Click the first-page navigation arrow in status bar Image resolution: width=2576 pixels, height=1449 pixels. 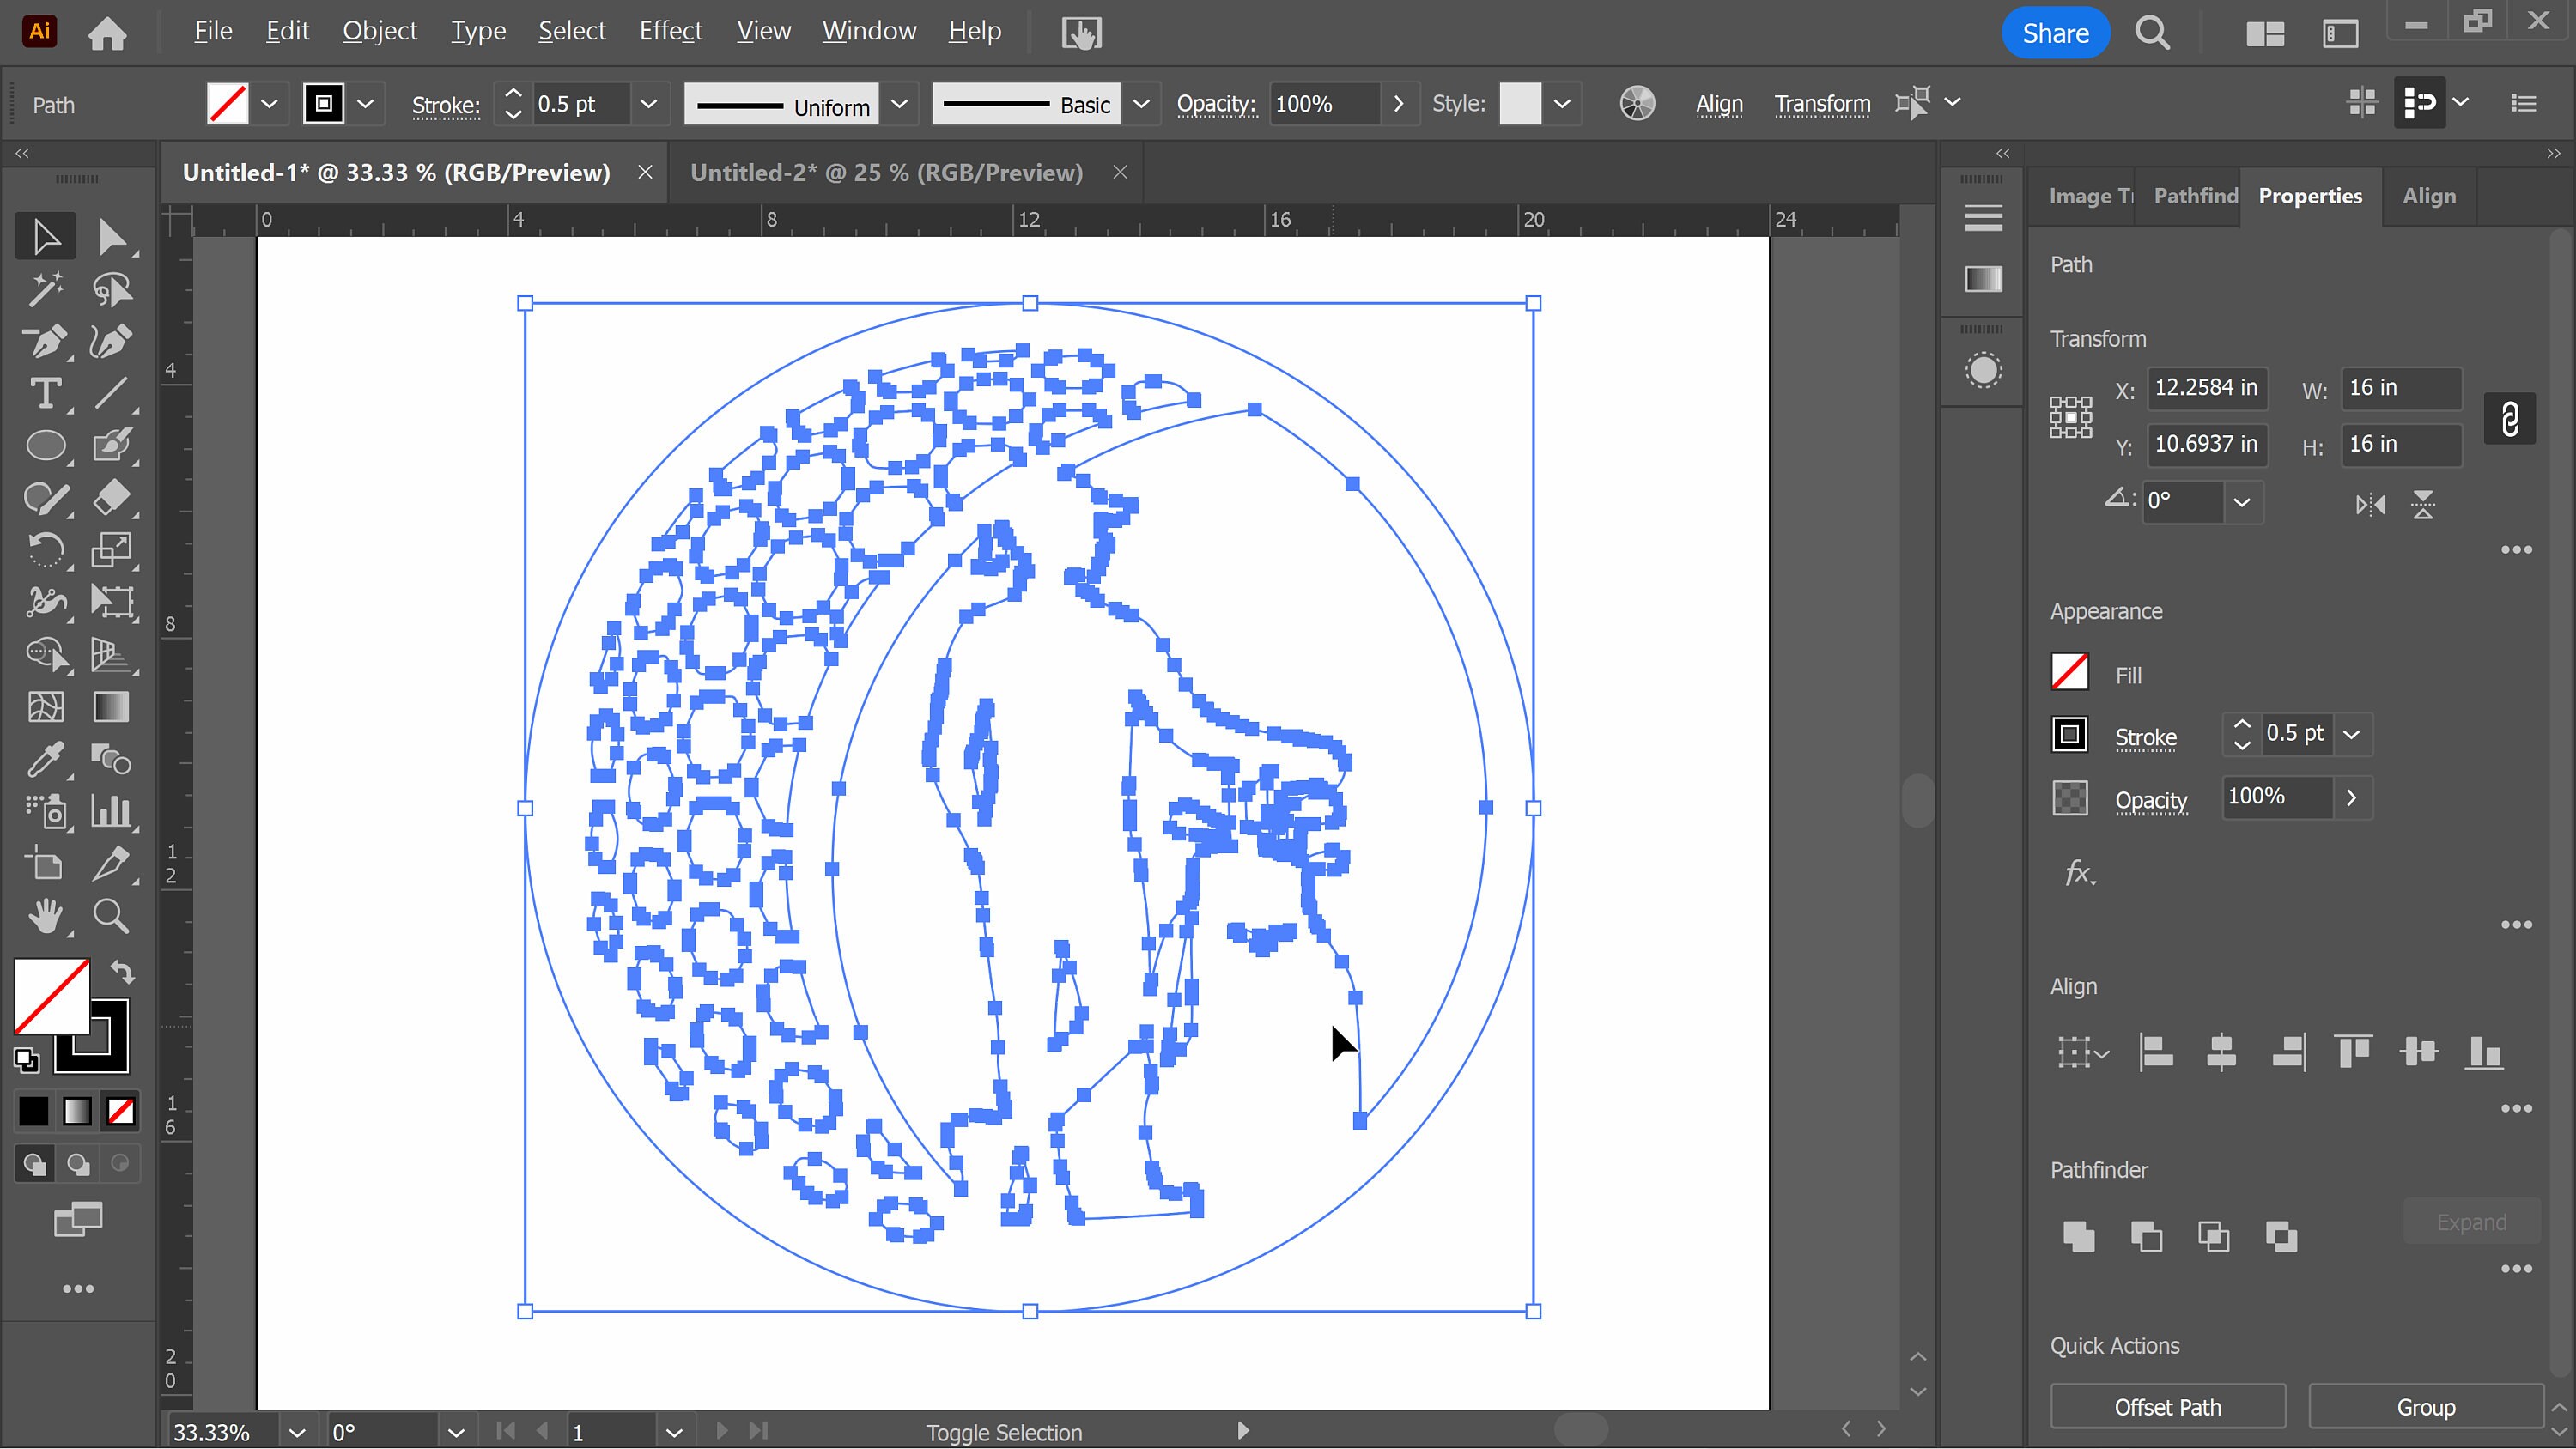pyautogui.click(x=506, y=1431)
